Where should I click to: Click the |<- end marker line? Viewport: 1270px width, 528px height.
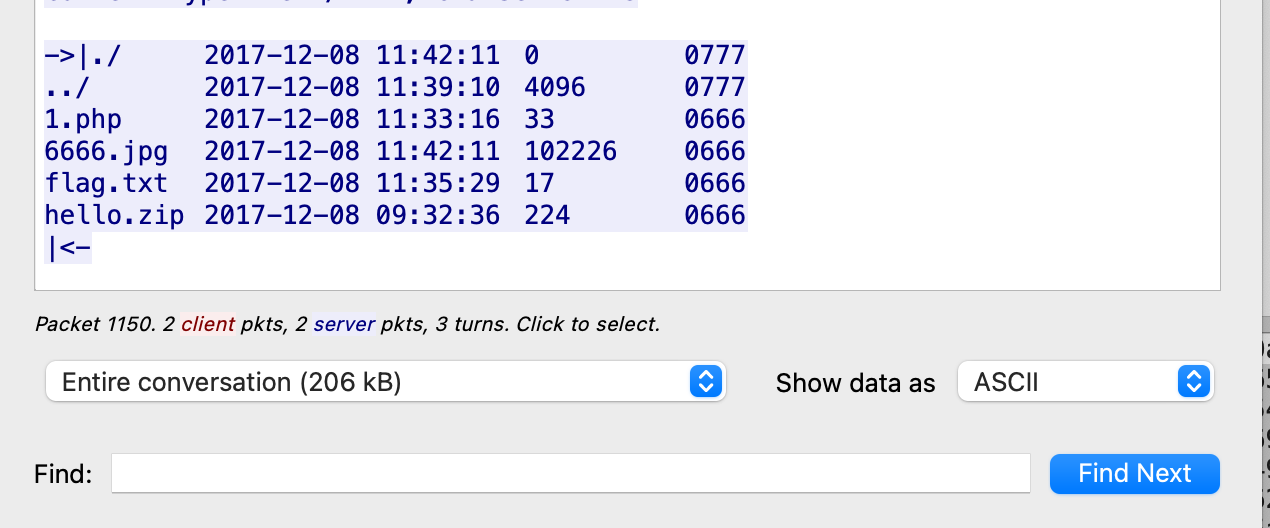68,248
